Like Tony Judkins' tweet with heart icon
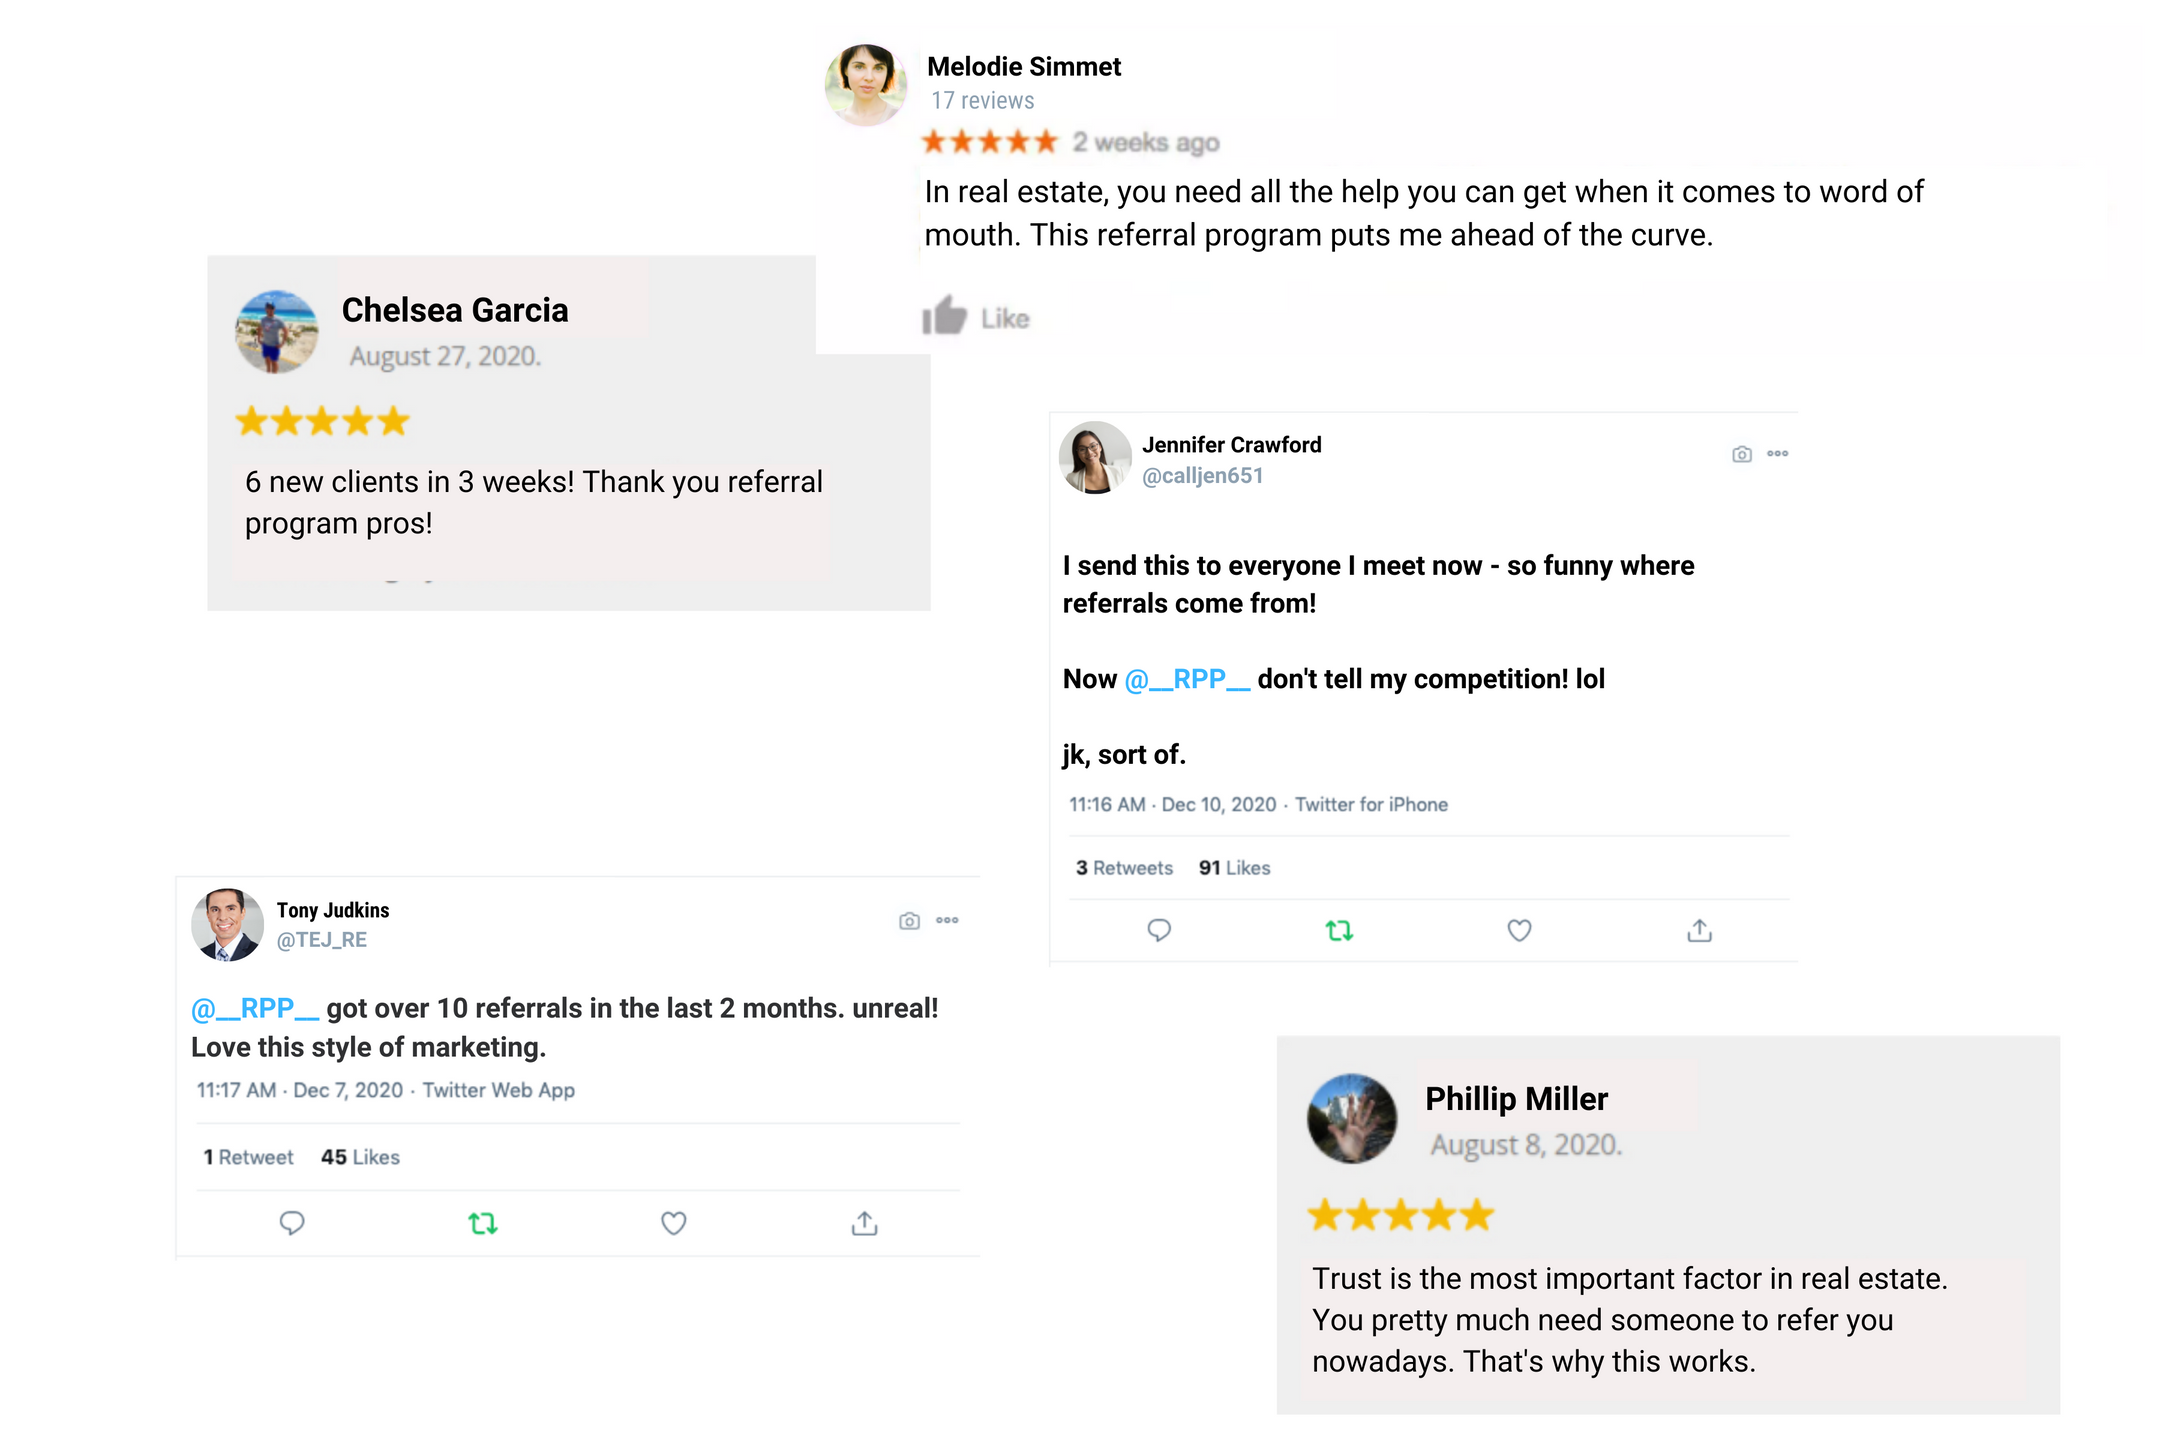The height and width of the screenshot is (1440, 2160). (674, 1223)
